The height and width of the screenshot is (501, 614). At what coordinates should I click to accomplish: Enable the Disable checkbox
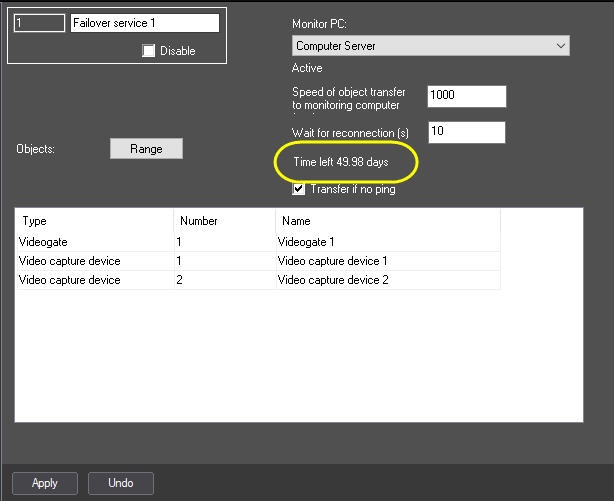[149, 51]
